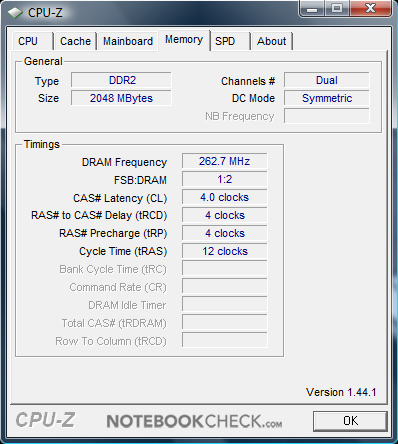Click the empty Row To Column field

tap(225, 341)
